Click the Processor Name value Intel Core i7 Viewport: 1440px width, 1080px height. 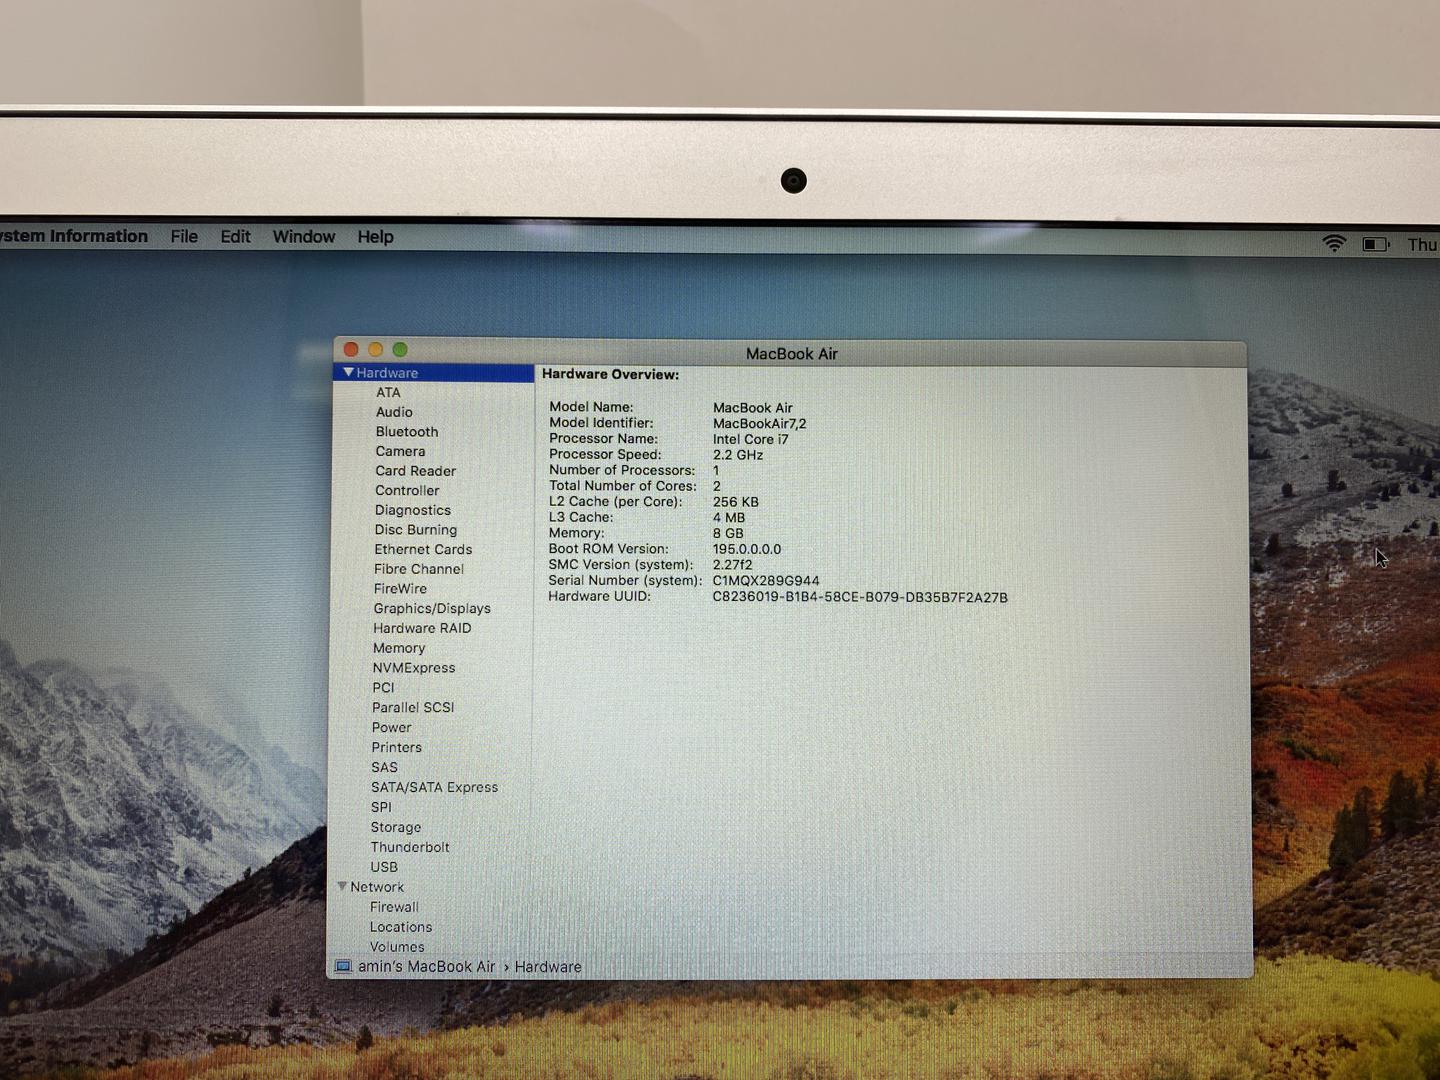[x=750, y=439]
